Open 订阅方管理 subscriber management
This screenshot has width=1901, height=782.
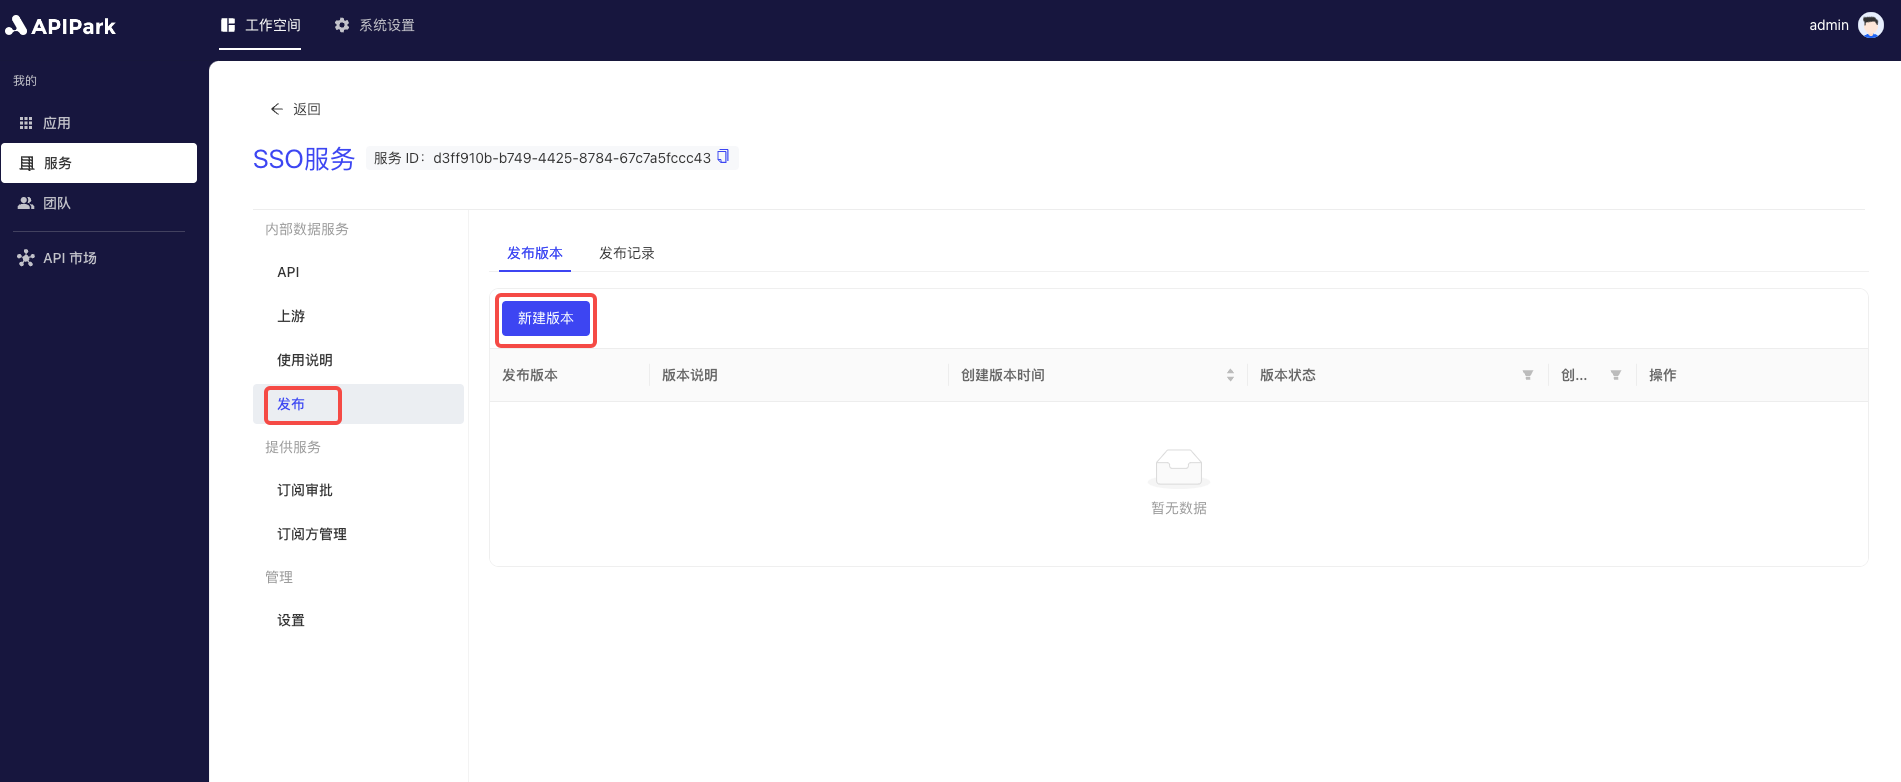pyautogui.click(x=358, y=534)
